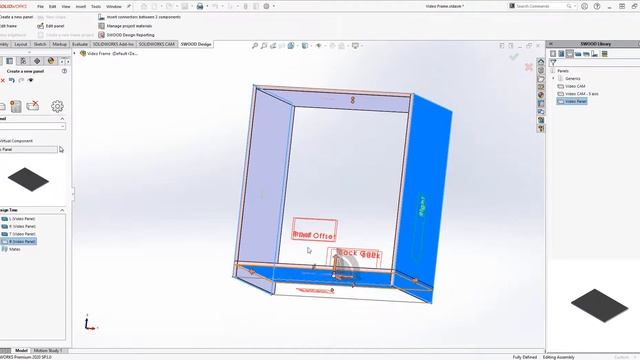The image size is (640, 360).
Task: Cancel panel creation with the red X in the viewport
Action: pyautogui.click(x=529, y=67)
